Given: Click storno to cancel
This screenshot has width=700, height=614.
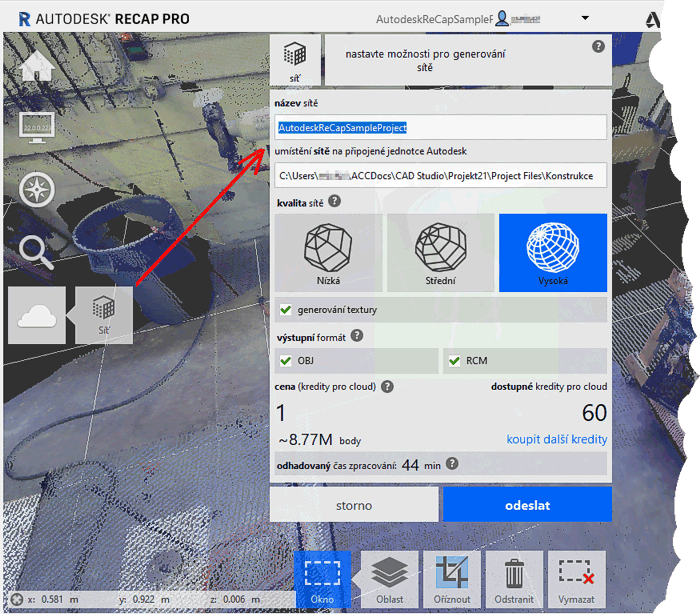Looking at the screenshot, I should (354, 505).
